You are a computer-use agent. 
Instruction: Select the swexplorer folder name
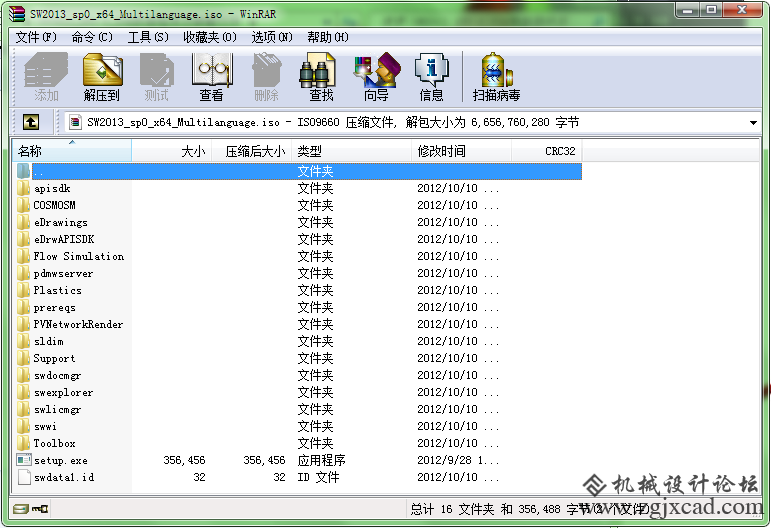pos(63,392)
